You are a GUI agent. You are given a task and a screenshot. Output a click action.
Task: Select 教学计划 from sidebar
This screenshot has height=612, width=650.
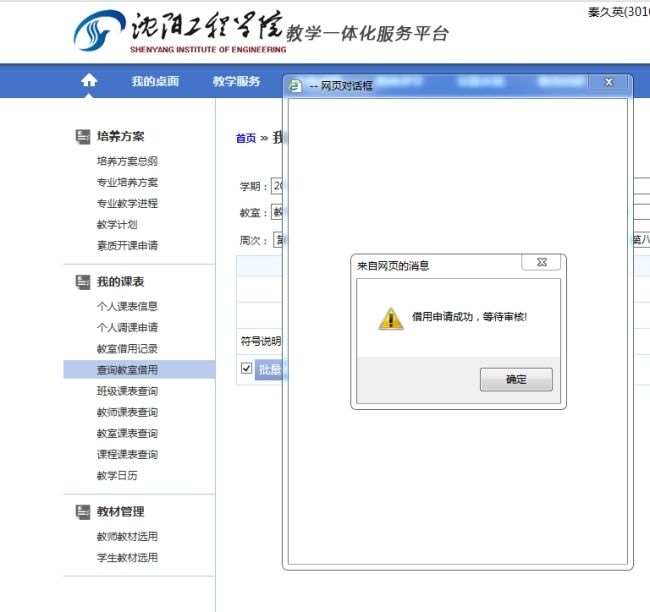click(117, 225)
